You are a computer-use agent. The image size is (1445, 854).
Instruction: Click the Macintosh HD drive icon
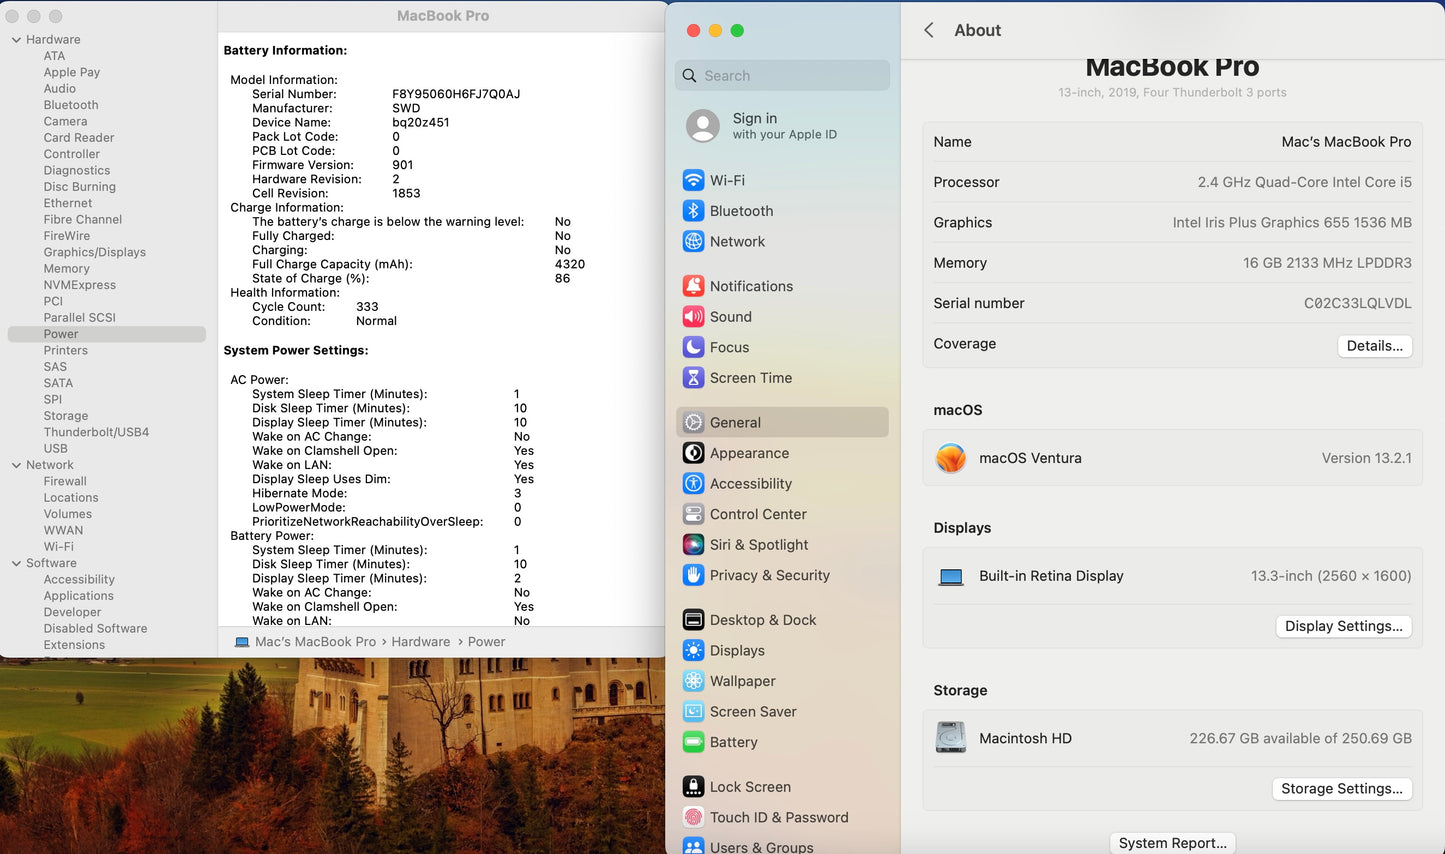click(x=951, y=738)
